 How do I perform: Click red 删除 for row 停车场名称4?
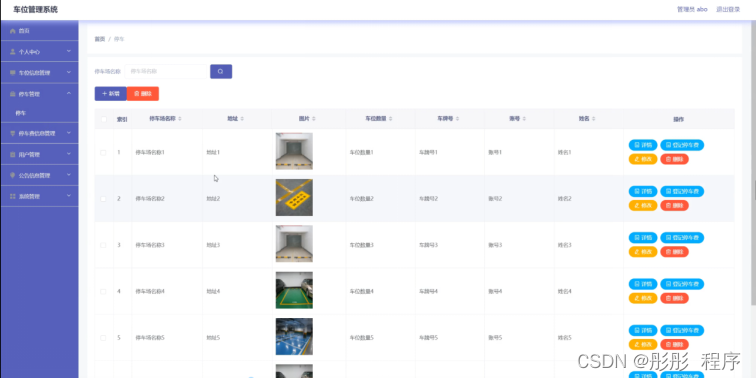pyautogui.click(x=674, y=298)
